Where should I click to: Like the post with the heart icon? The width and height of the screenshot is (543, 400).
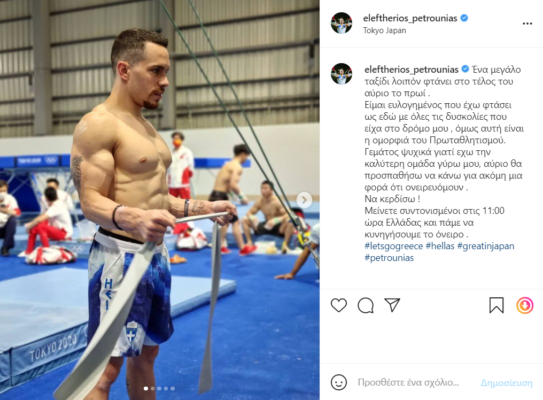339,305
